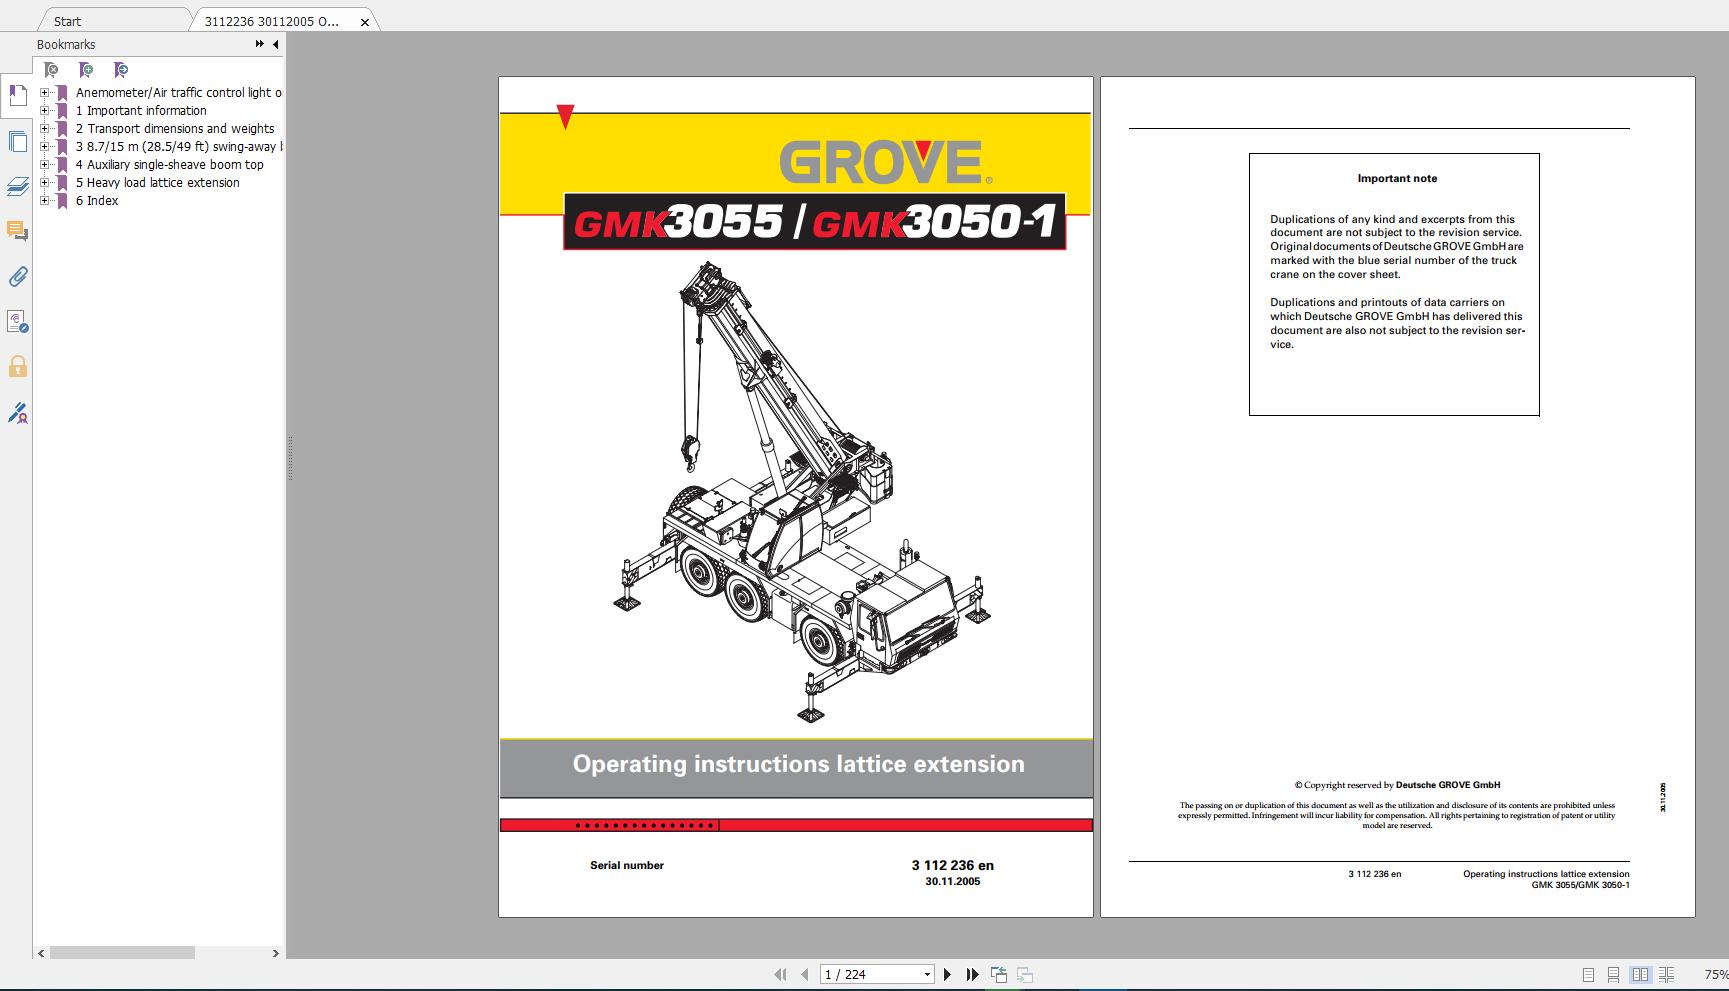The height and width of the screenshot is (991, 1729).
Task: Go to bookmark 4 Auxiliary single-sheave boom top
Action: coord(170,165)
